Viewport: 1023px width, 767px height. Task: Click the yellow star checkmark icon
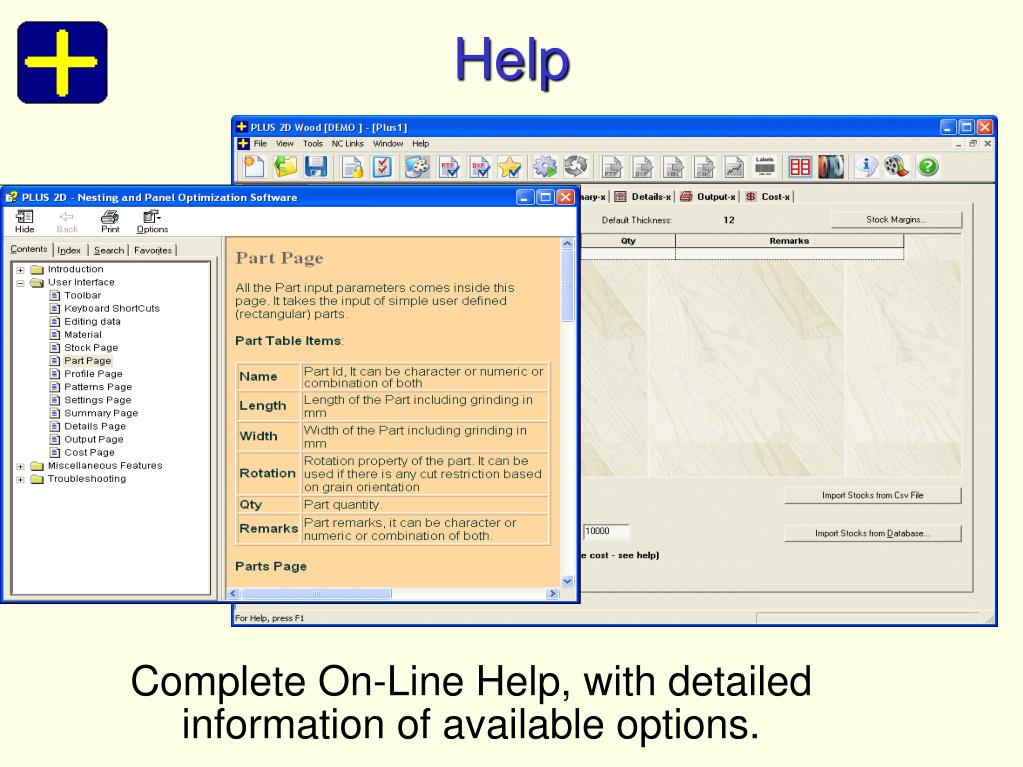pyautogui.click(x=510, y=167)
